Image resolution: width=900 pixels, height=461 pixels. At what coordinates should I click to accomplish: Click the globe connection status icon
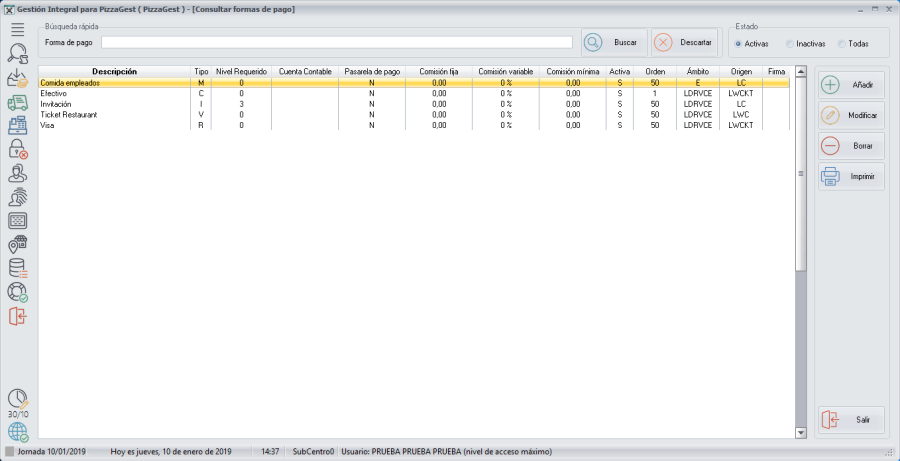pyautogui.click(x=17, y=432)
